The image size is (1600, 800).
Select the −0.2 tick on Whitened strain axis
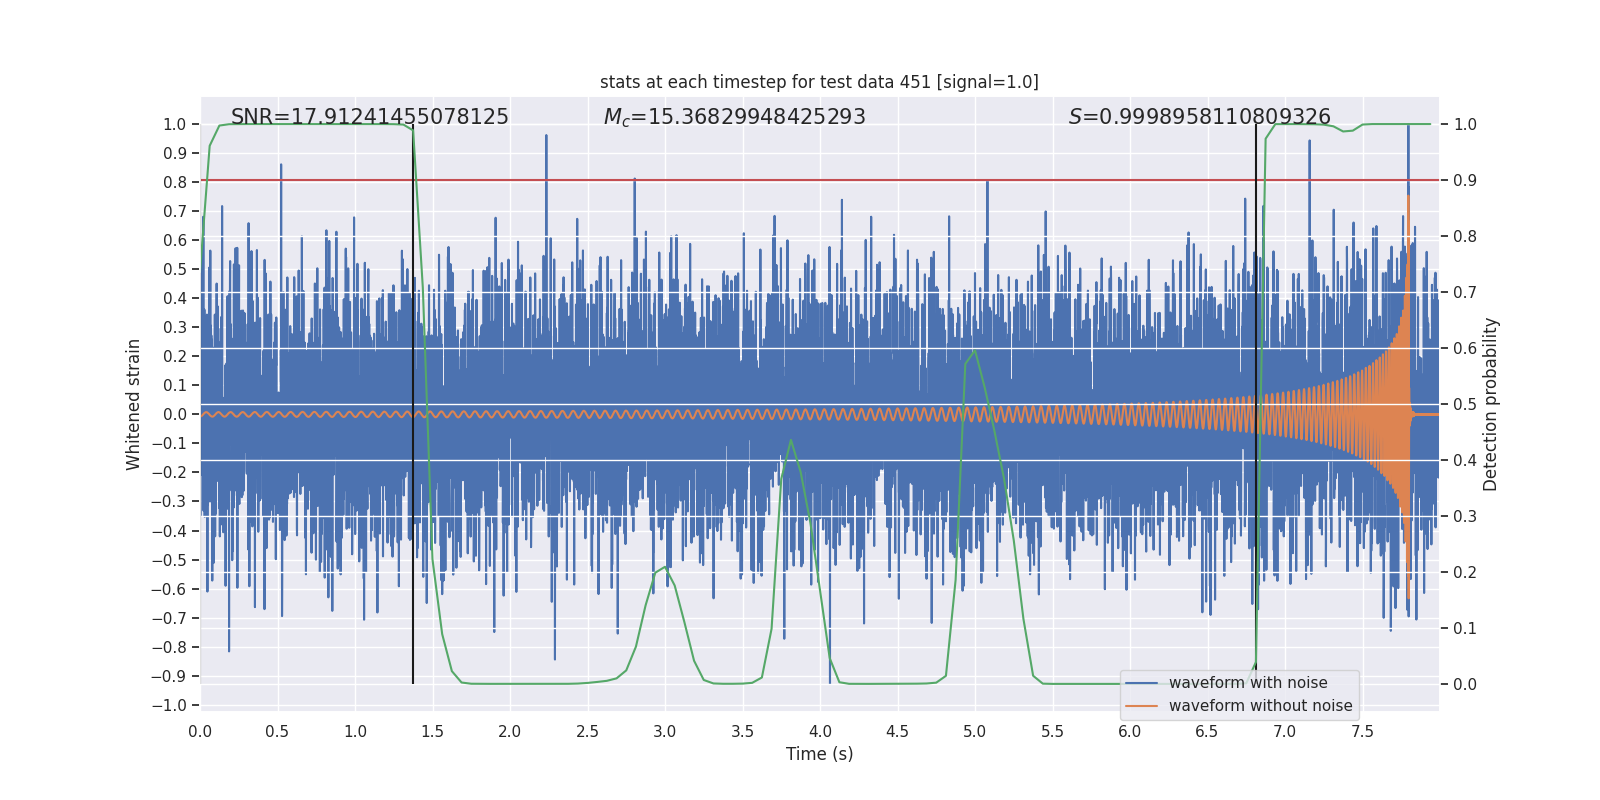point(169,472)
